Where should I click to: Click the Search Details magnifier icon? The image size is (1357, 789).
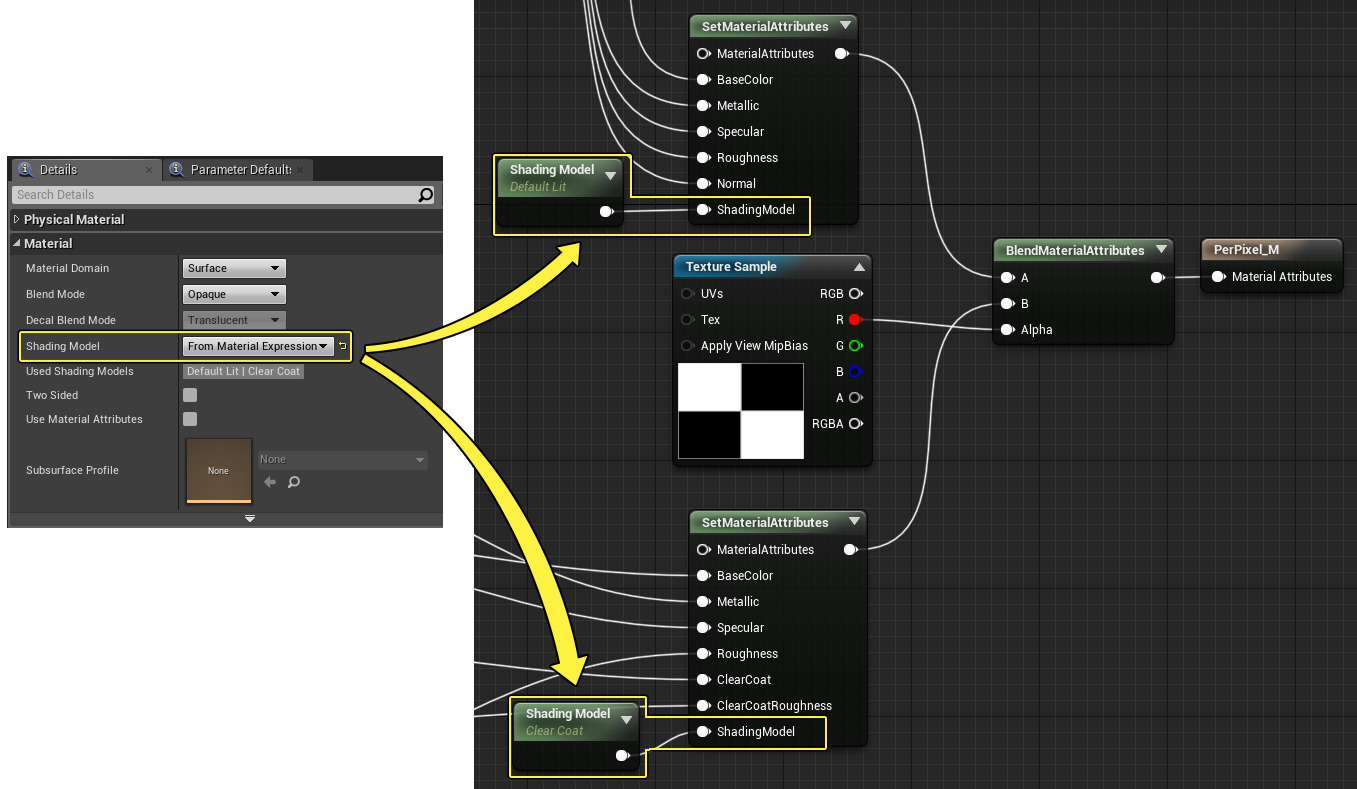(x=426, y=195)
